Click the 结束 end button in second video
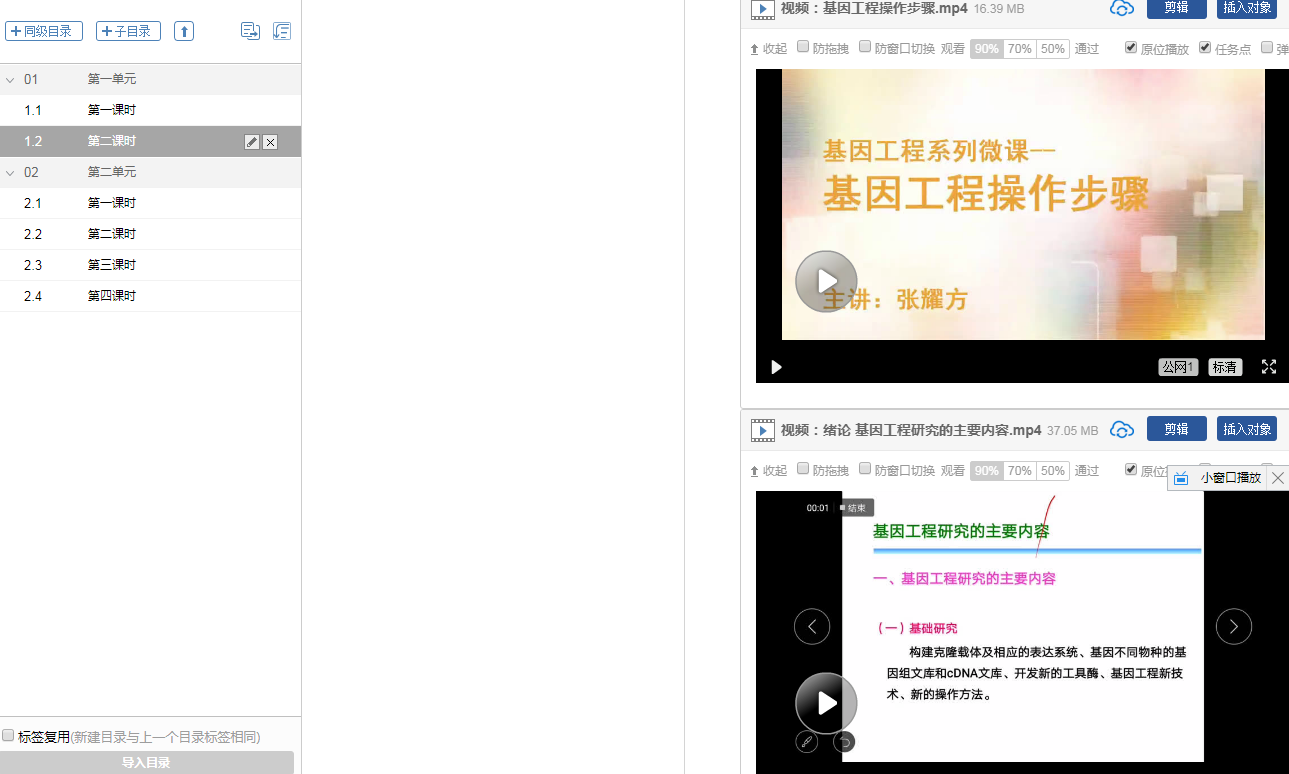The width and height of the screenshot is (1289, 774). pos(855,508)
